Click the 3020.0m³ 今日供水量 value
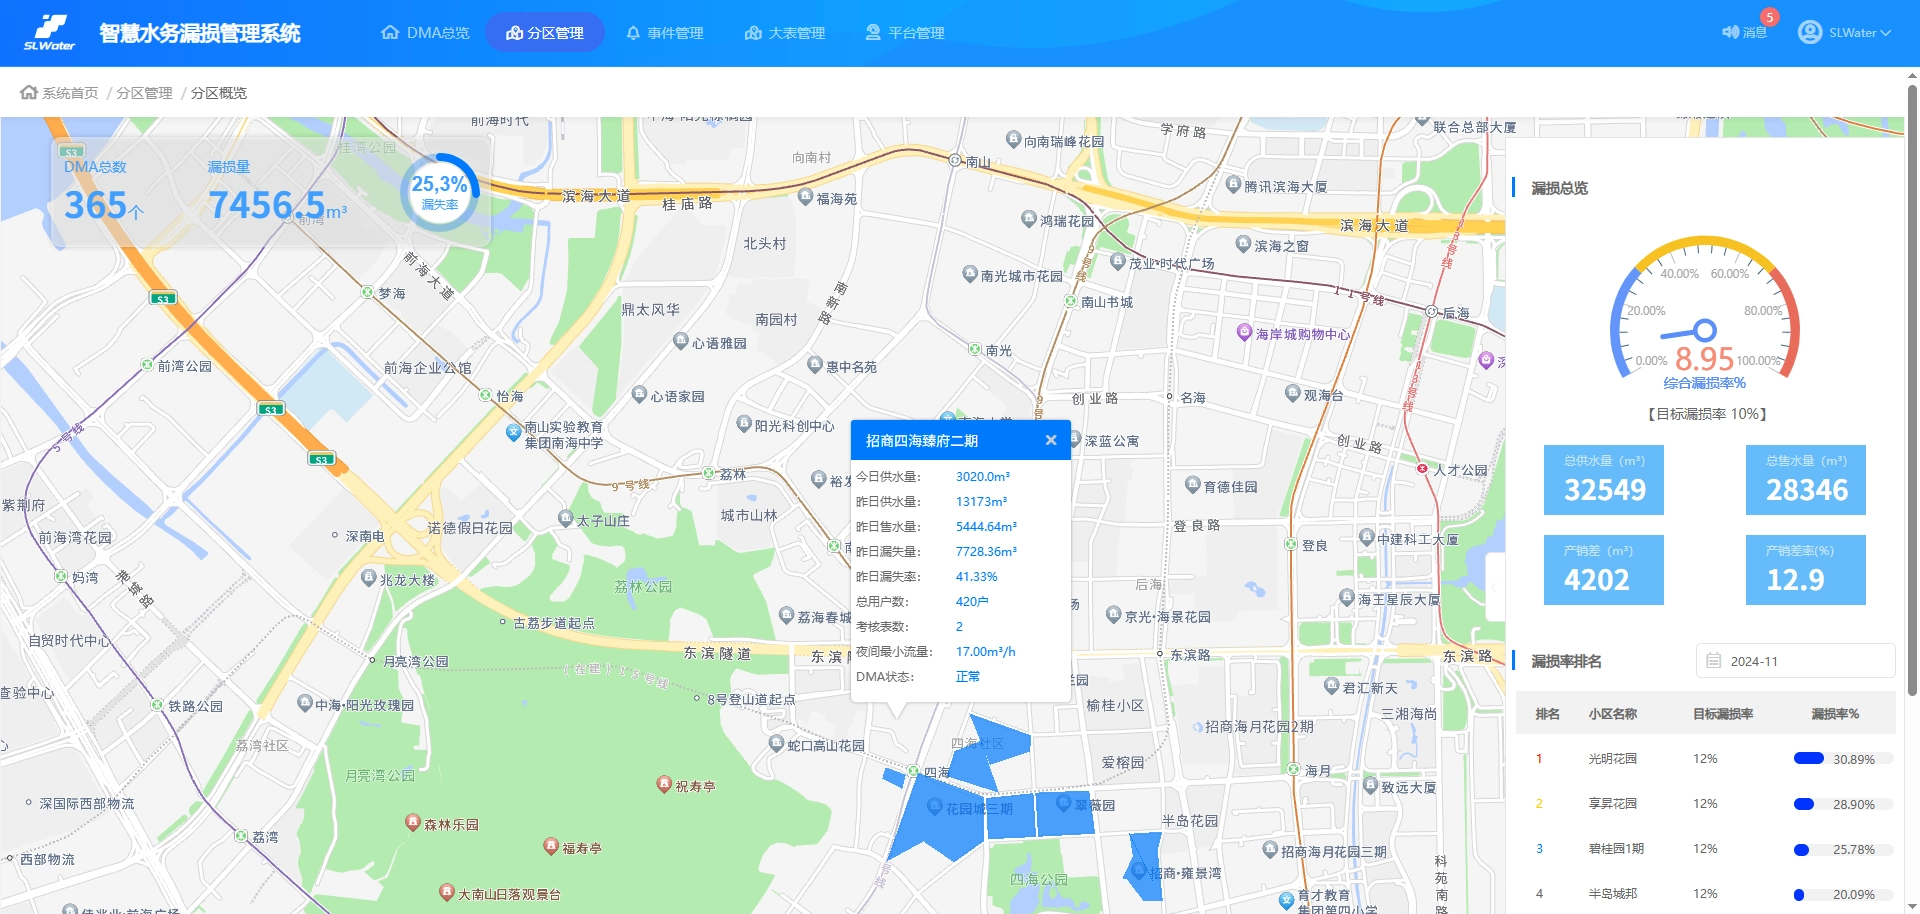Screen dimensions: 1920x914 click(x=983, y=477)
